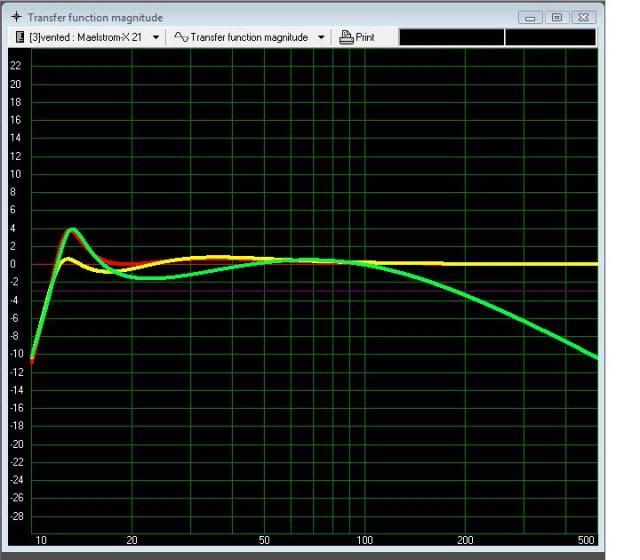Click the Print button
Screen dimensions: 640x560
[x=357, y=37]
